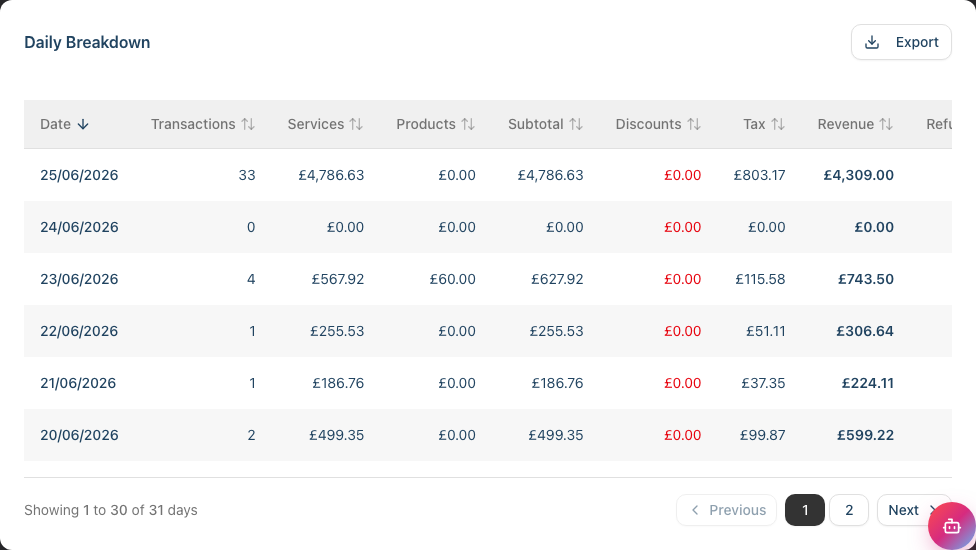Click the tax value £37.35
The image size is (976, 550).
pyautogui.click(x=763, y=383)
